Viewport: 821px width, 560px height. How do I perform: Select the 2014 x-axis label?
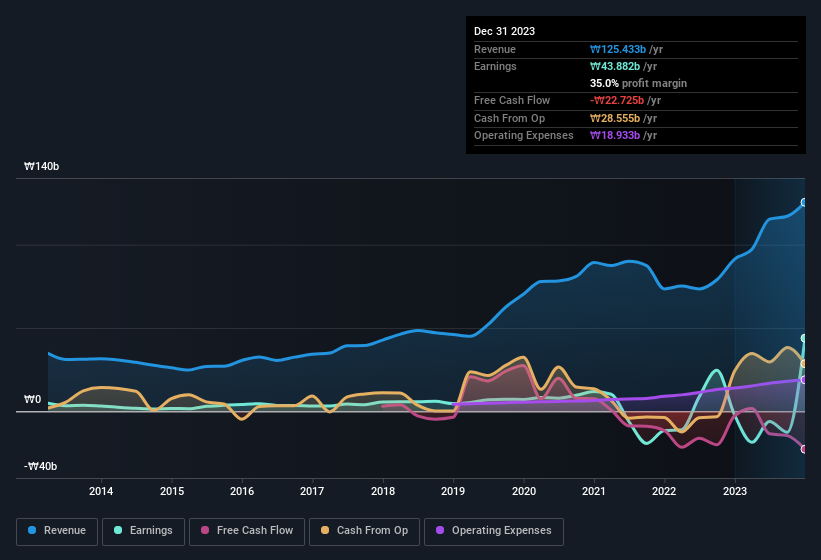(x=101, y=491)
